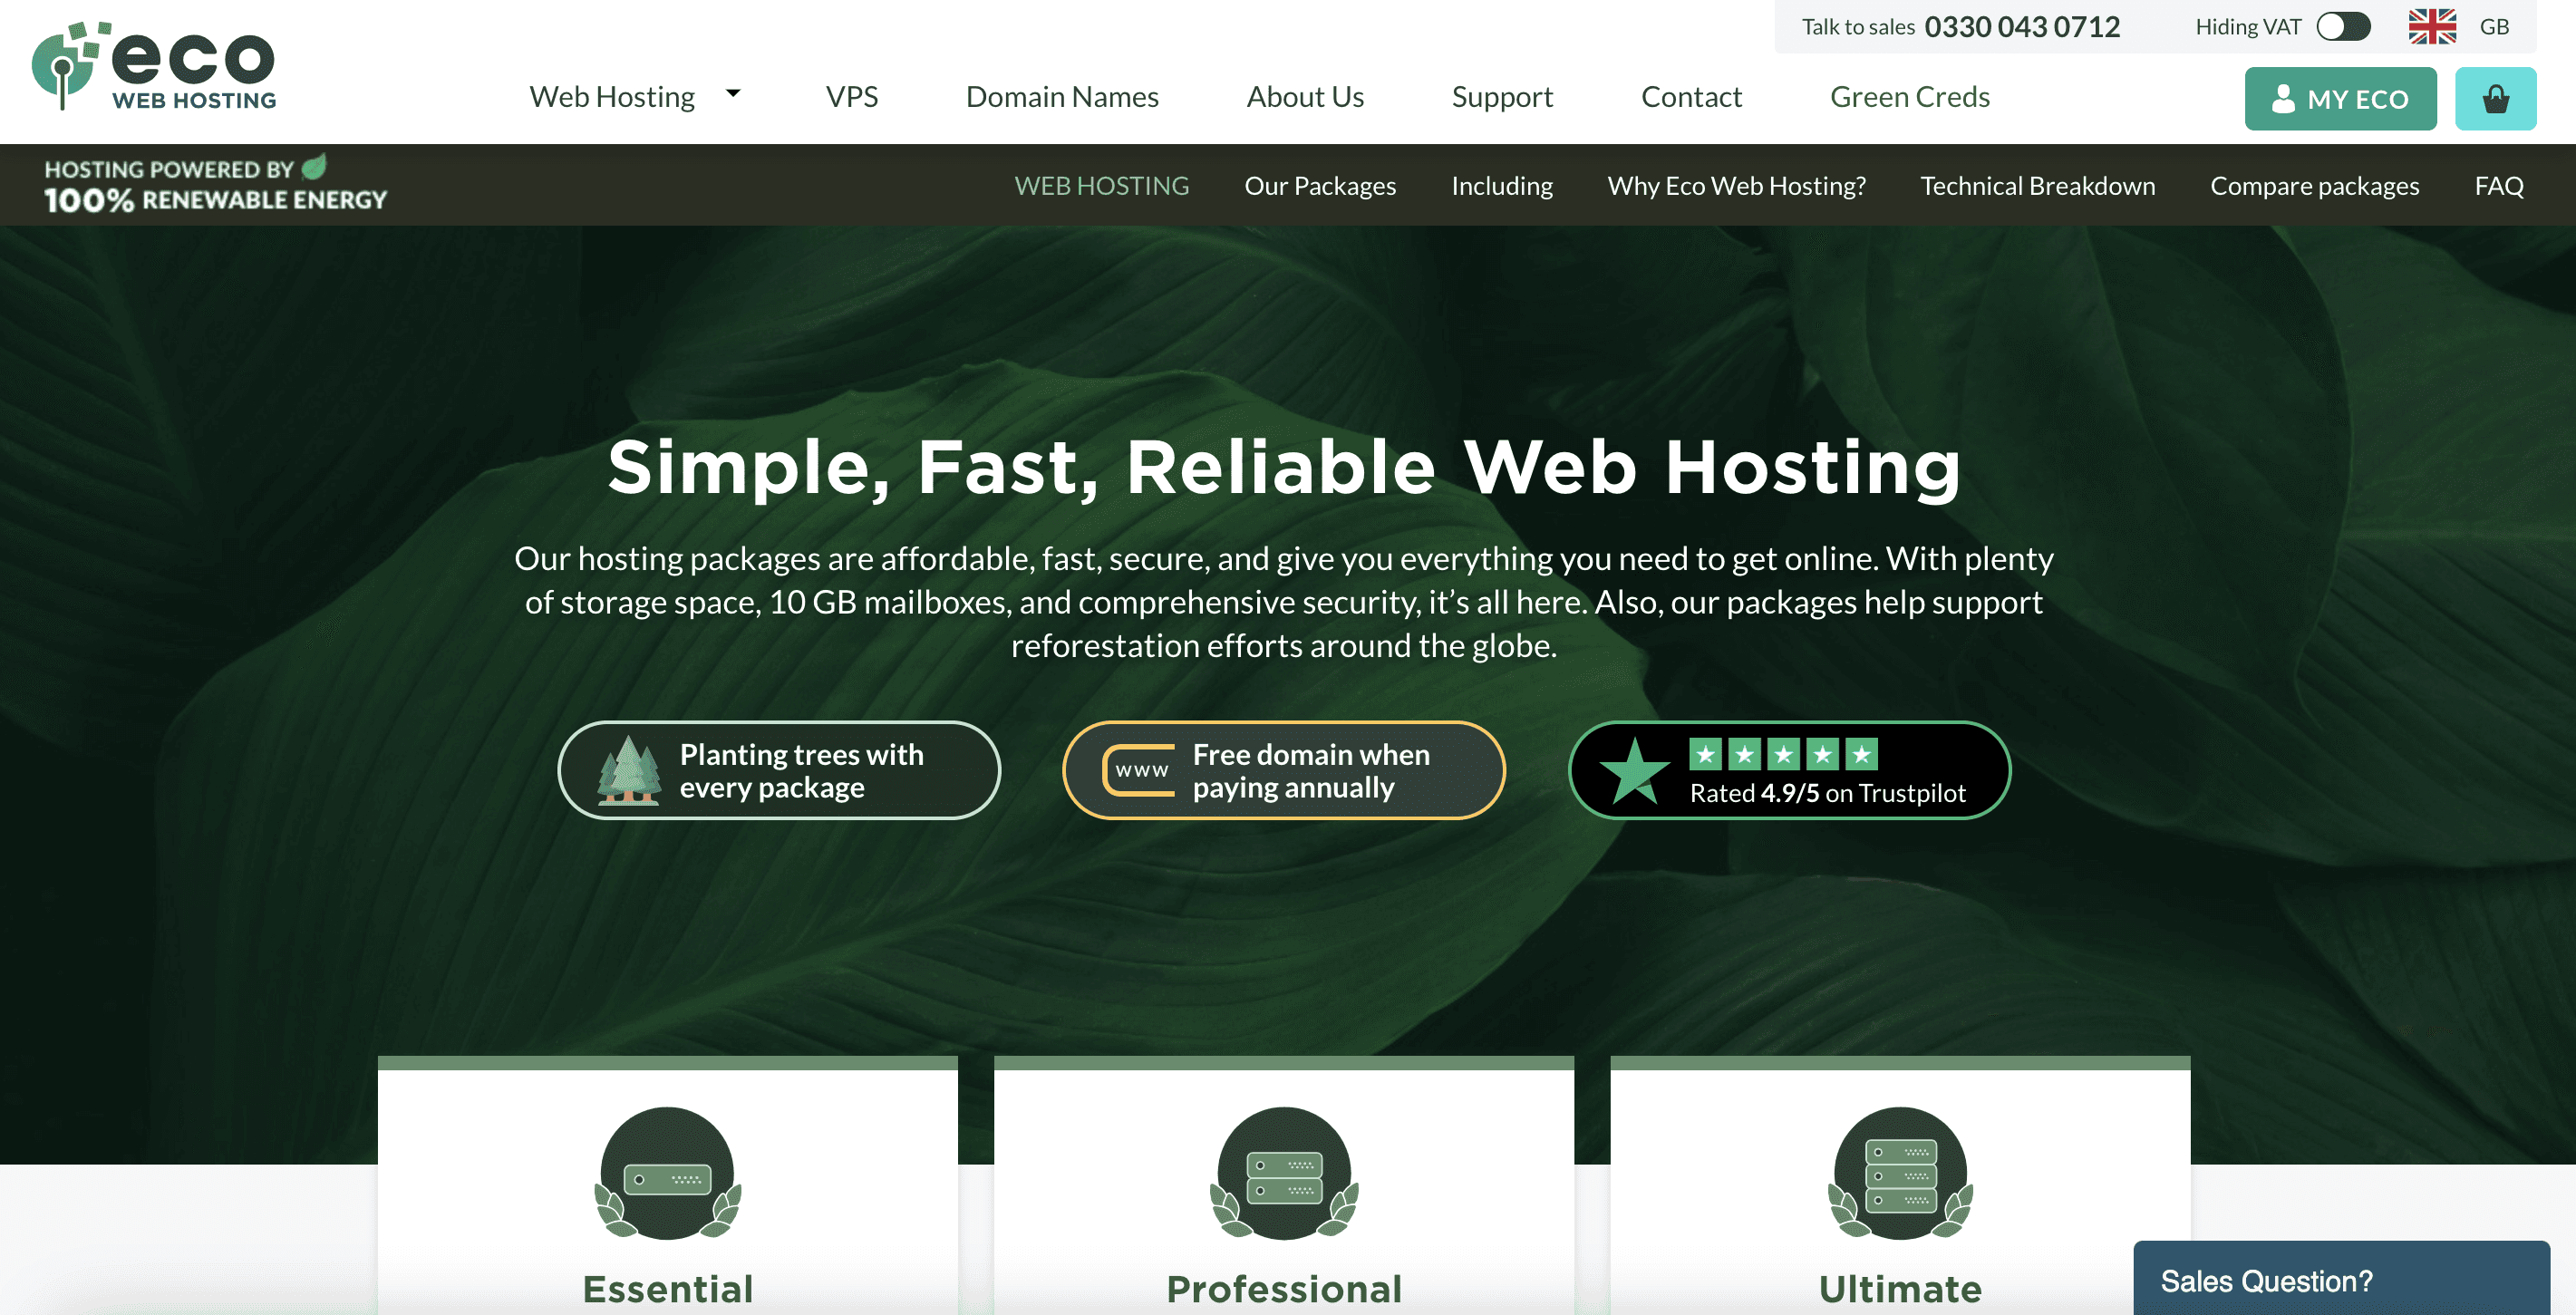This screenshot has height=1315, width=2576.
Task: Click the pine trees planting icon
Action: [x=629, y=770]
